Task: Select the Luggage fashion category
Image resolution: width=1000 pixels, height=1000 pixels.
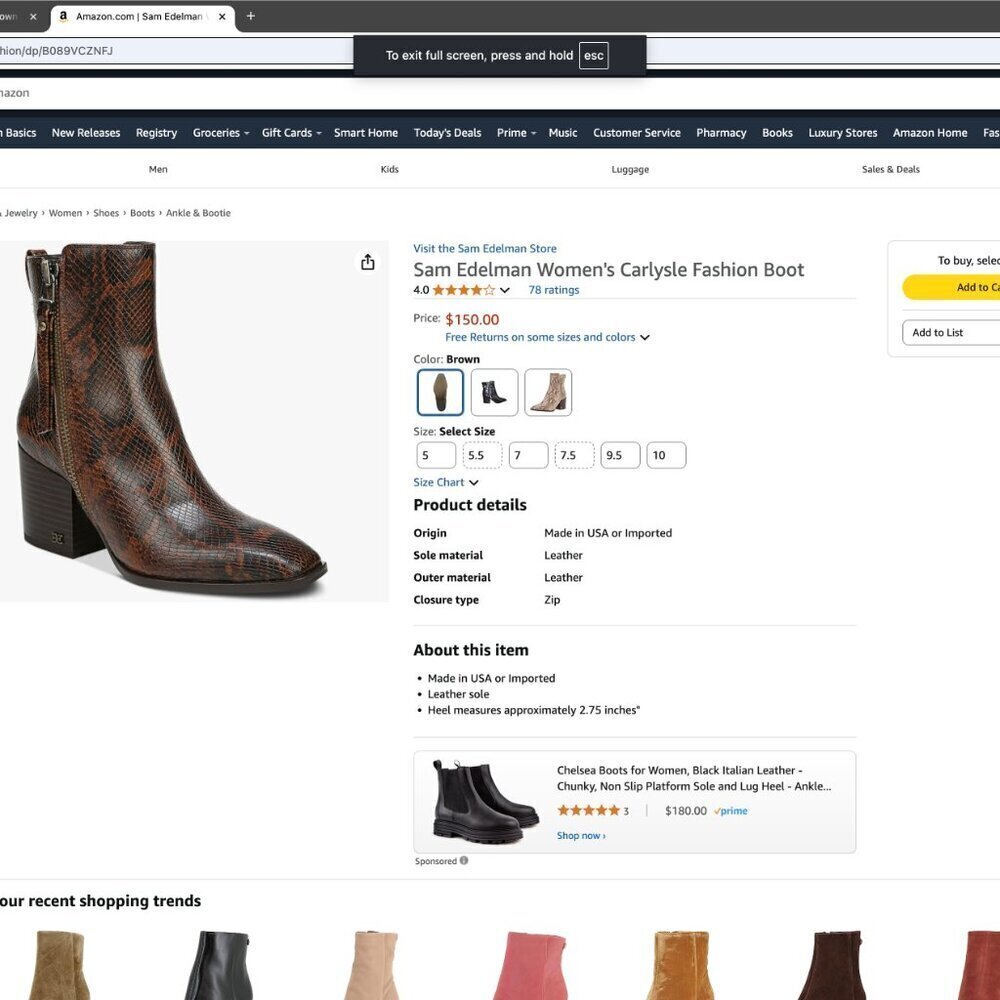Action: [x=630, y=170]
